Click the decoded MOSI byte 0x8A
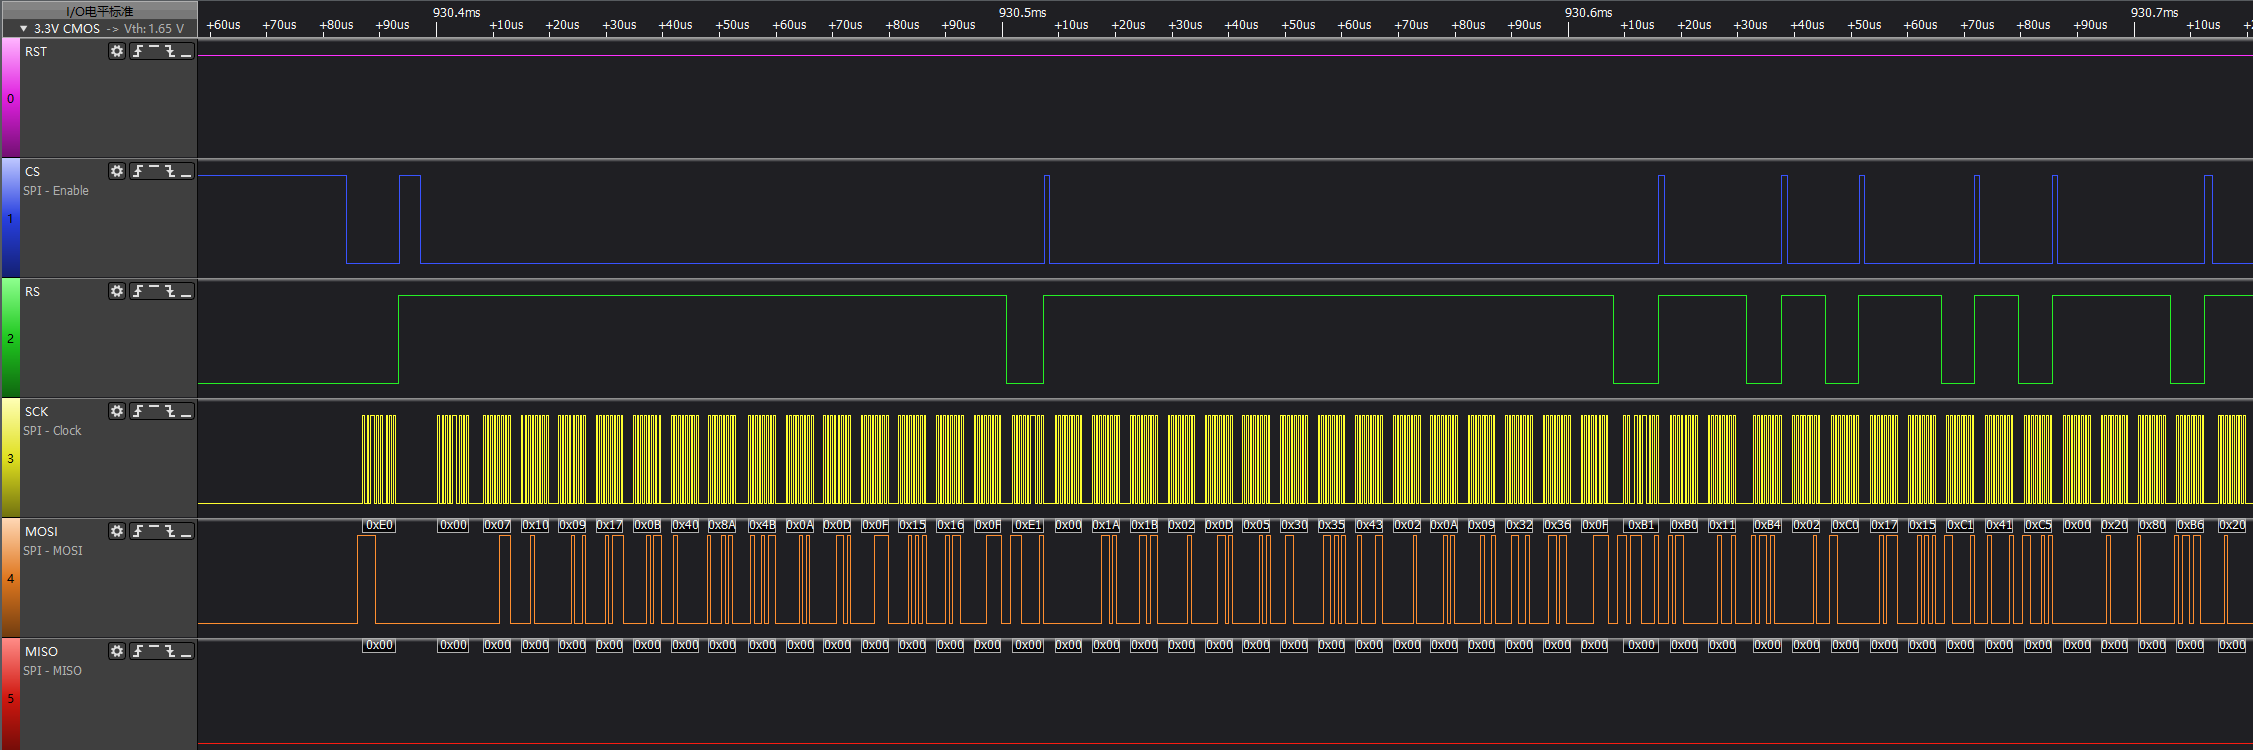Image resolution: width=2253 pixels, height=750 pixels. pyautogui.click(x=722, y=525)
